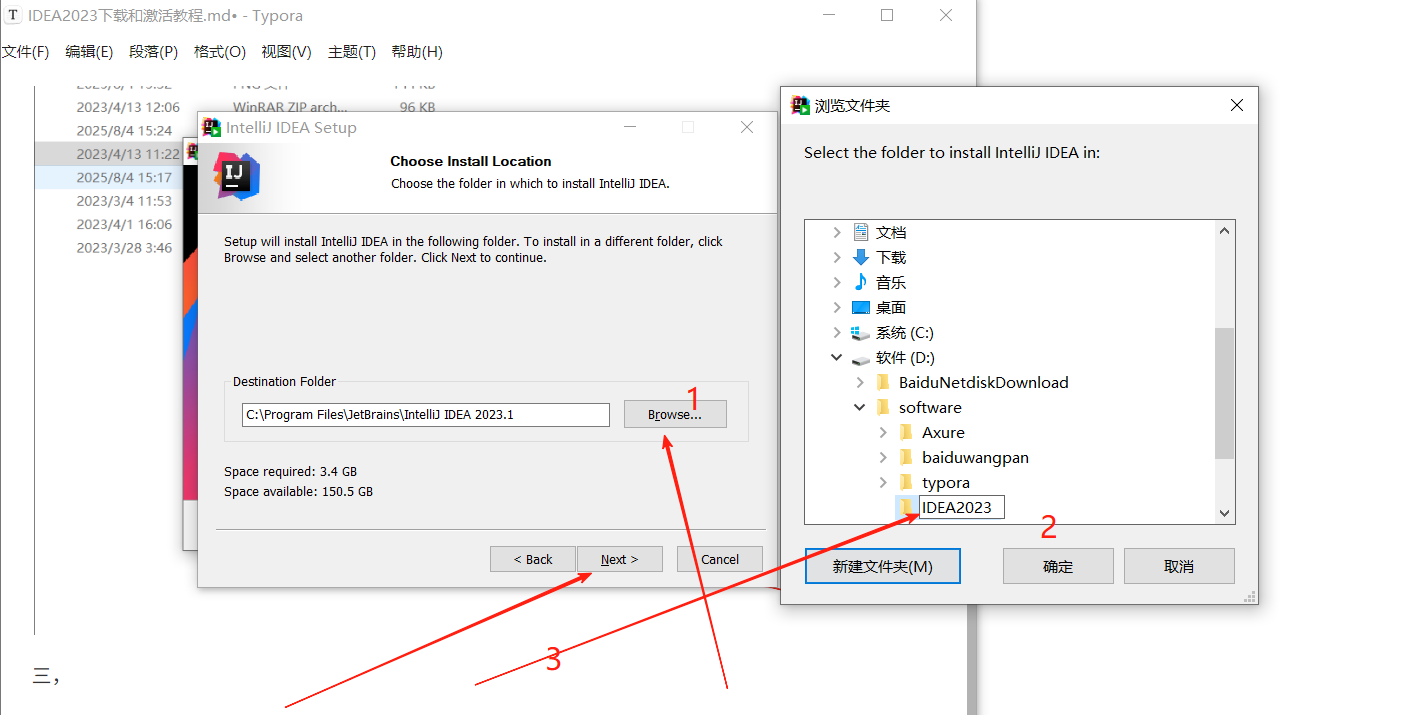Select the 桌面 desktop icon
The width and height of the screenshot is (1406, 715).
coord(861,307)
